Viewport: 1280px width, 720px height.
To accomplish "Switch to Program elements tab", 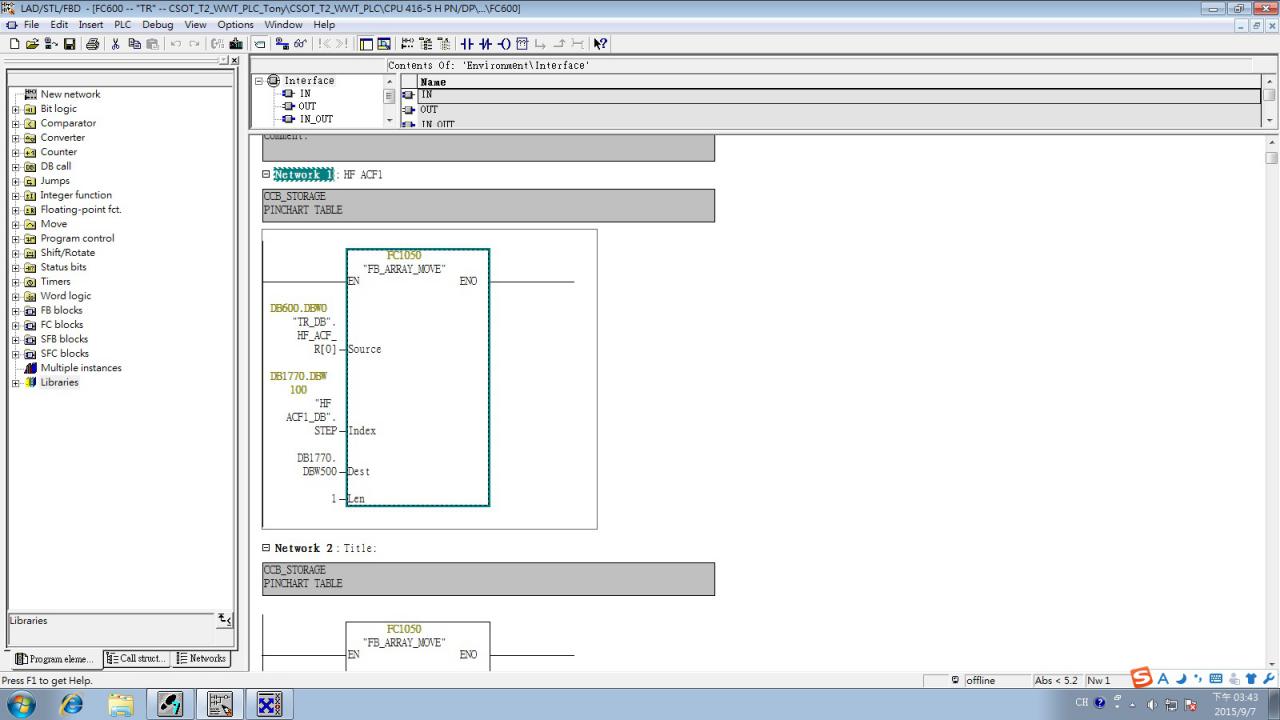I will pyautogui.click(x=56, y=659).
